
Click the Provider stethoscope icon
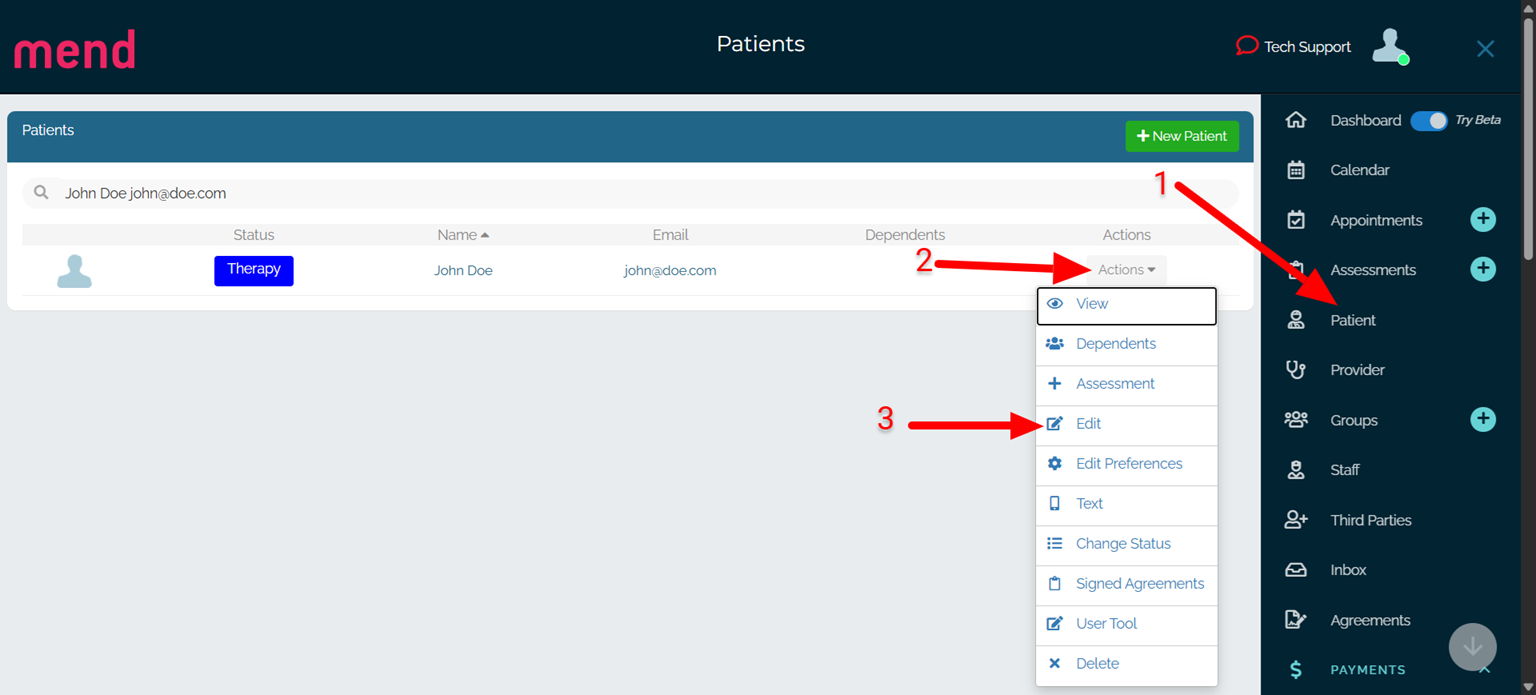(x=1296, y=370)
